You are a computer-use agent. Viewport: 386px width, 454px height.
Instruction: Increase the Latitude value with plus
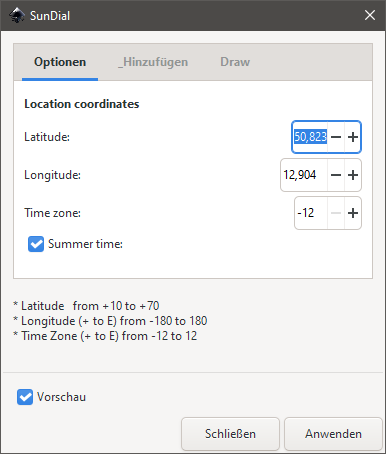(x=353, y=137)
